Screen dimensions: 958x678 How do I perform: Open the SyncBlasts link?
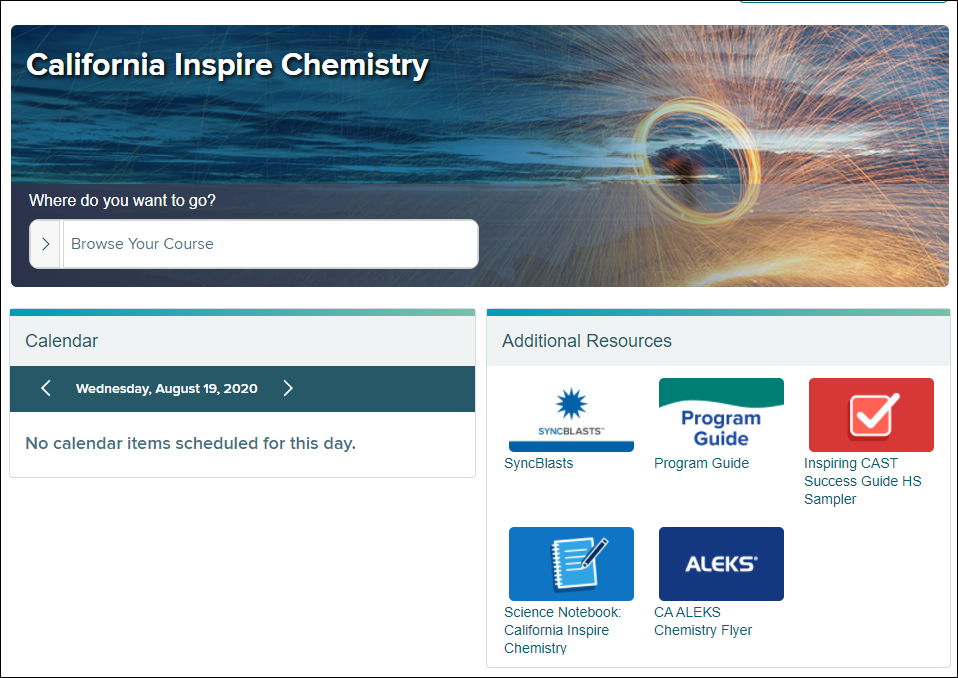coord(538,463)
